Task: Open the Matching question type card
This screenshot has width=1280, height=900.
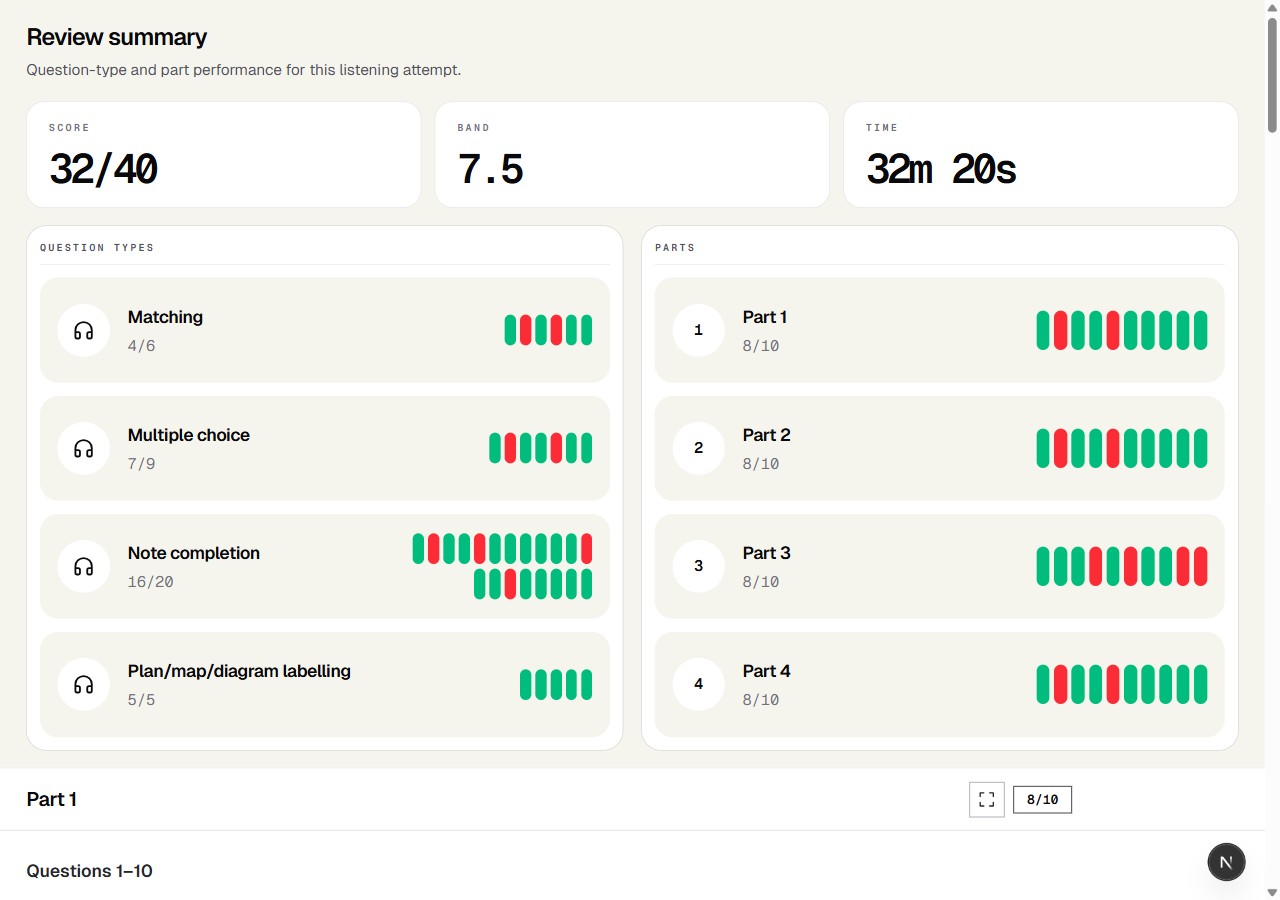Action: coord(325,330)
